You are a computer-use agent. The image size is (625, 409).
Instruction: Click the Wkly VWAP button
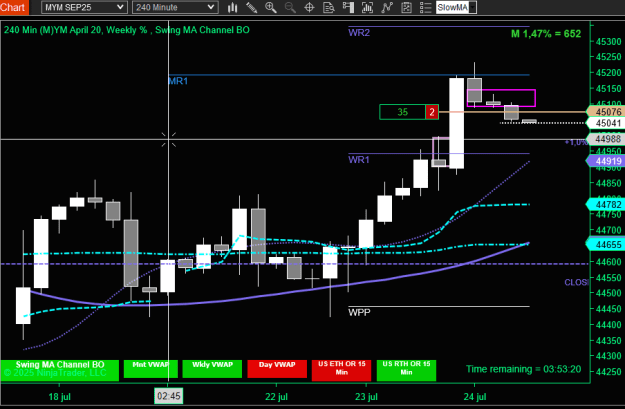212,369
